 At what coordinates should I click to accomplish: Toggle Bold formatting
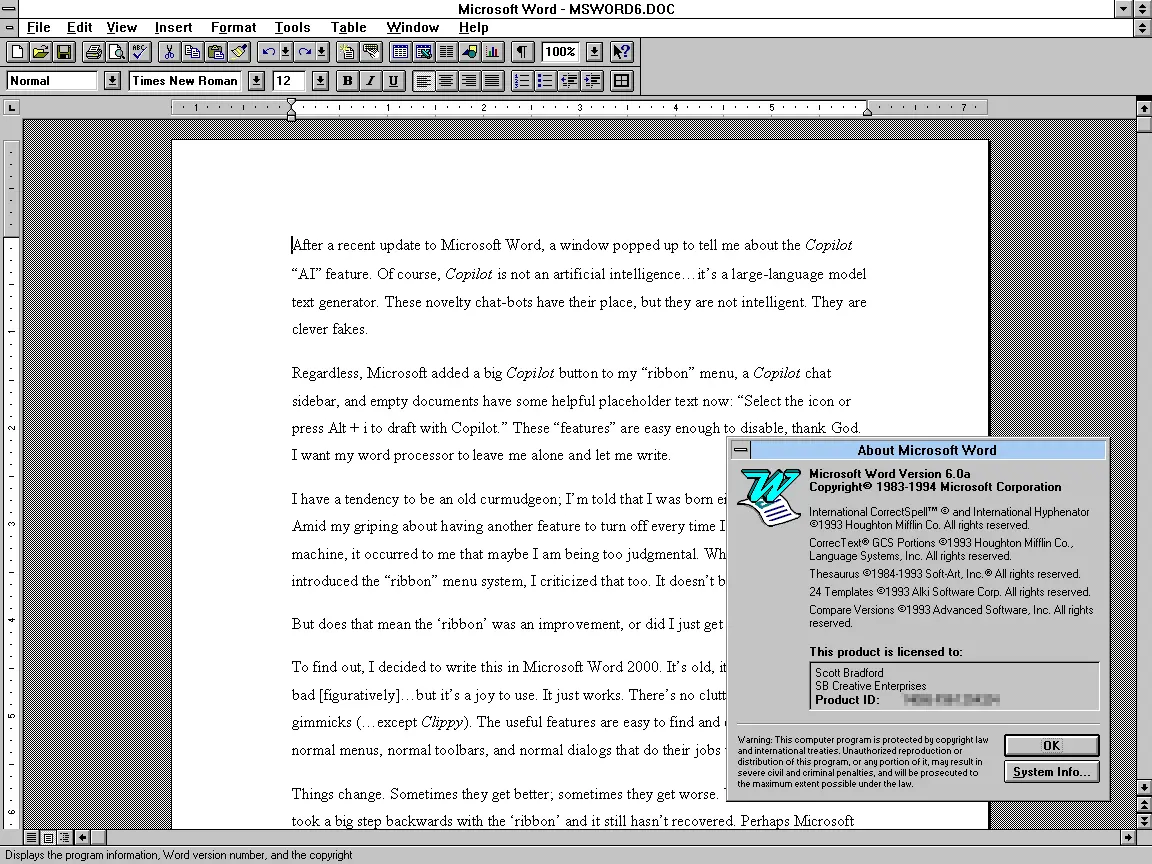[x=347, y=81]
